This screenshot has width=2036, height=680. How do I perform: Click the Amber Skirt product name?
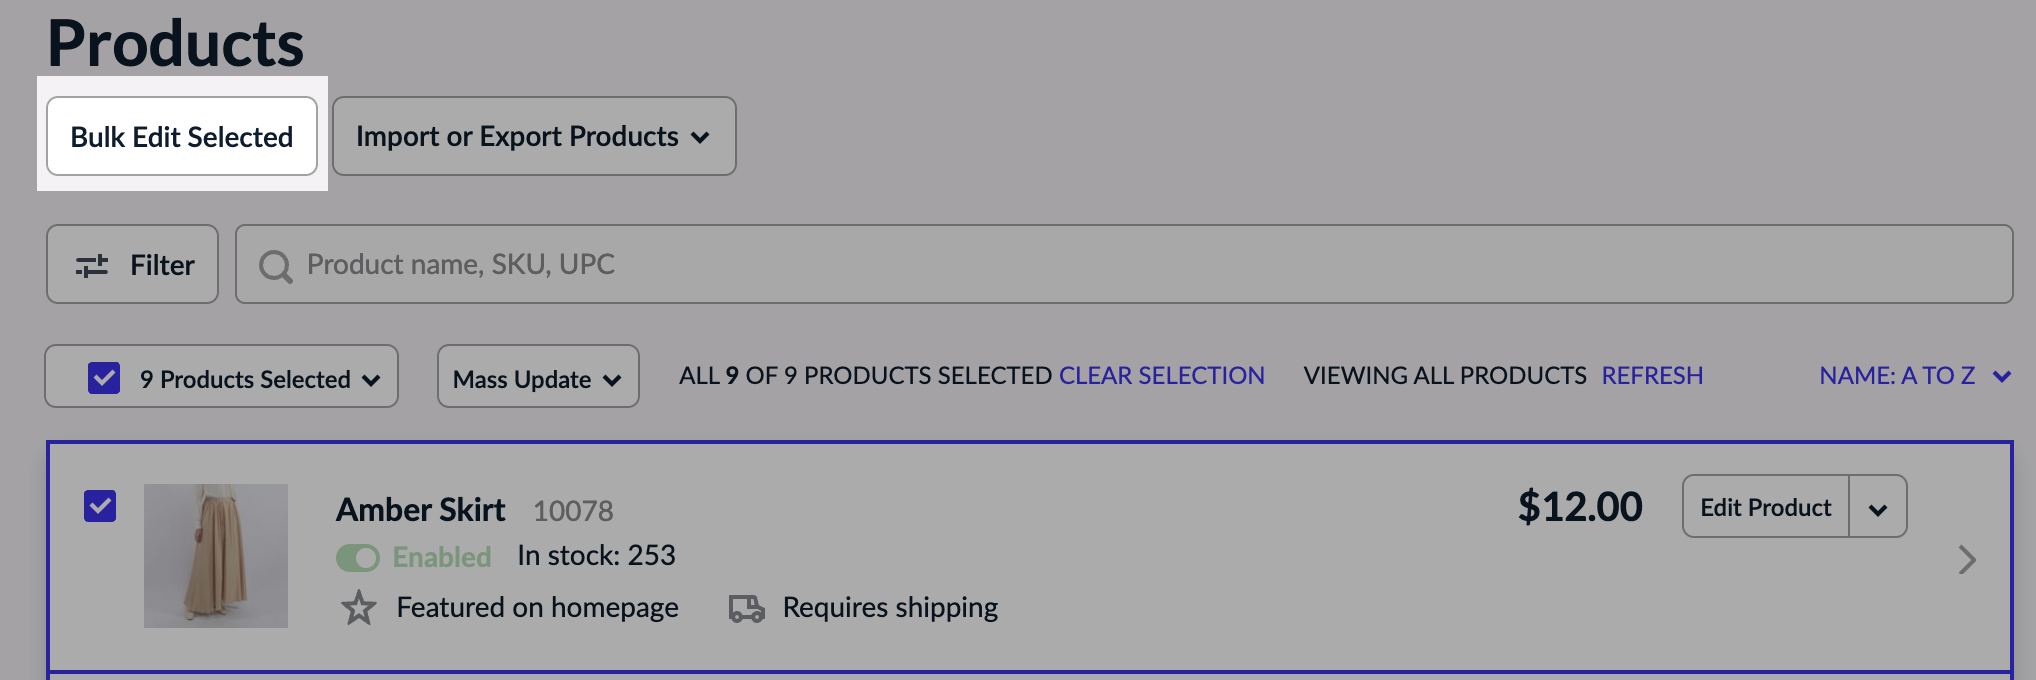pyautogui.click(x=419, y=509)
